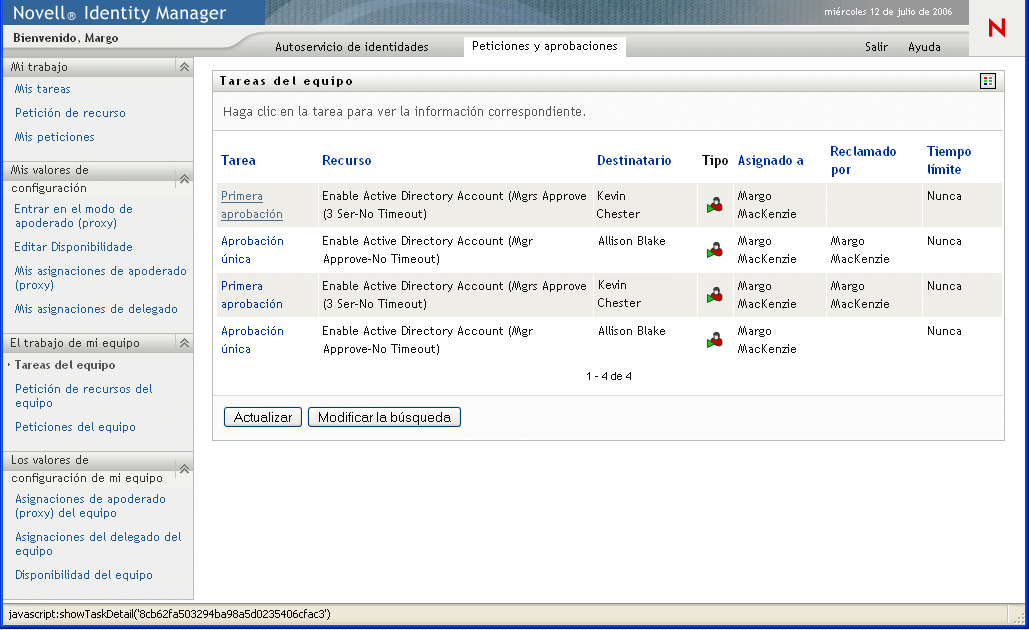Screen dimensions: 1029x630
Task: Open Mis asignaciones de apoderado (proxy)
Action: [x=100, y=278]
